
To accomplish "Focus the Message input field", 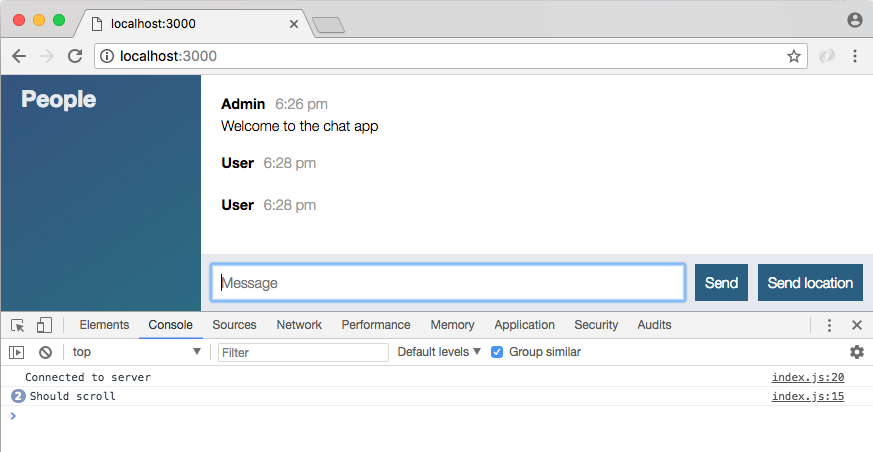I will tap(448, 283).
